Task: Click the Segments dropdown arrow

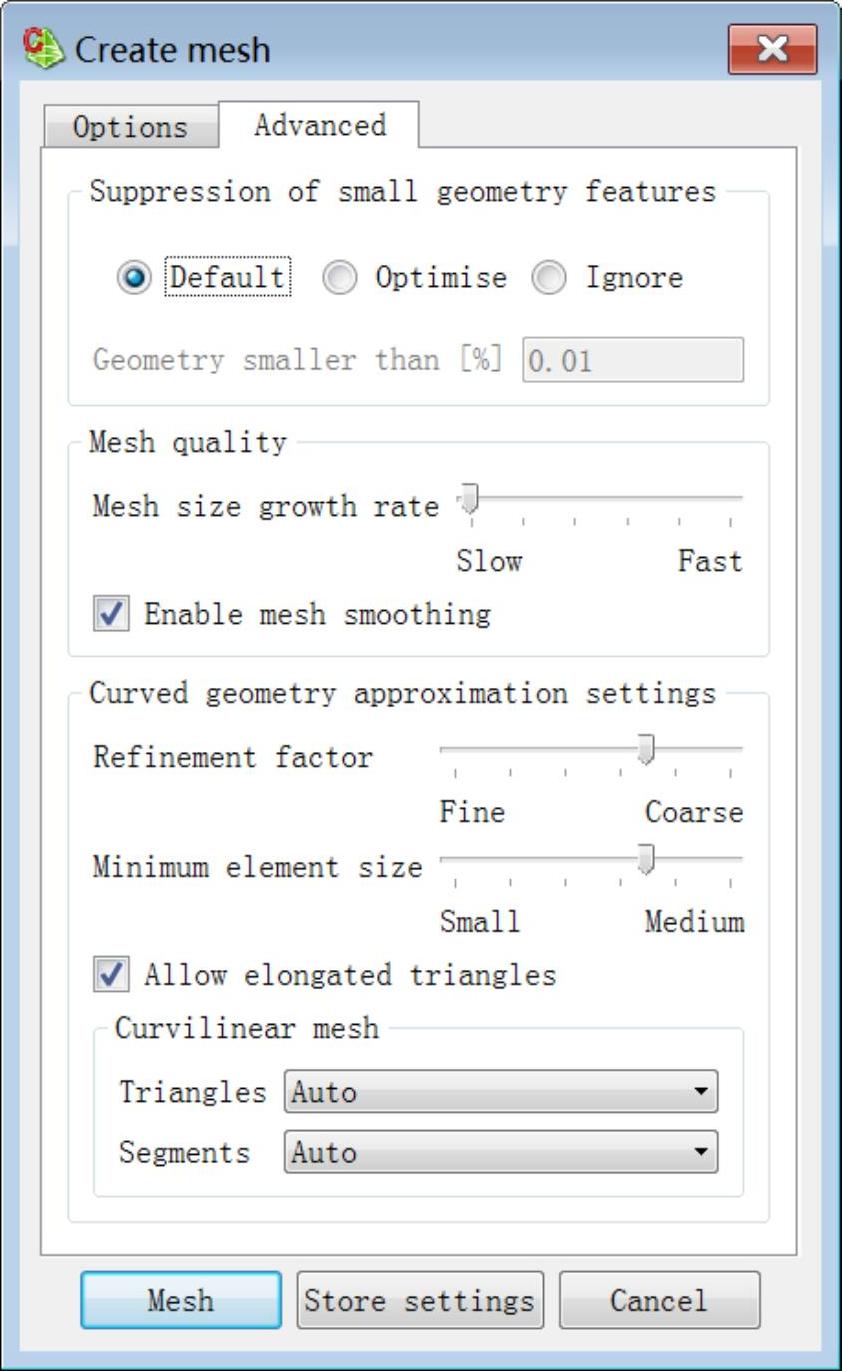Action: (x=702, y=1152)
